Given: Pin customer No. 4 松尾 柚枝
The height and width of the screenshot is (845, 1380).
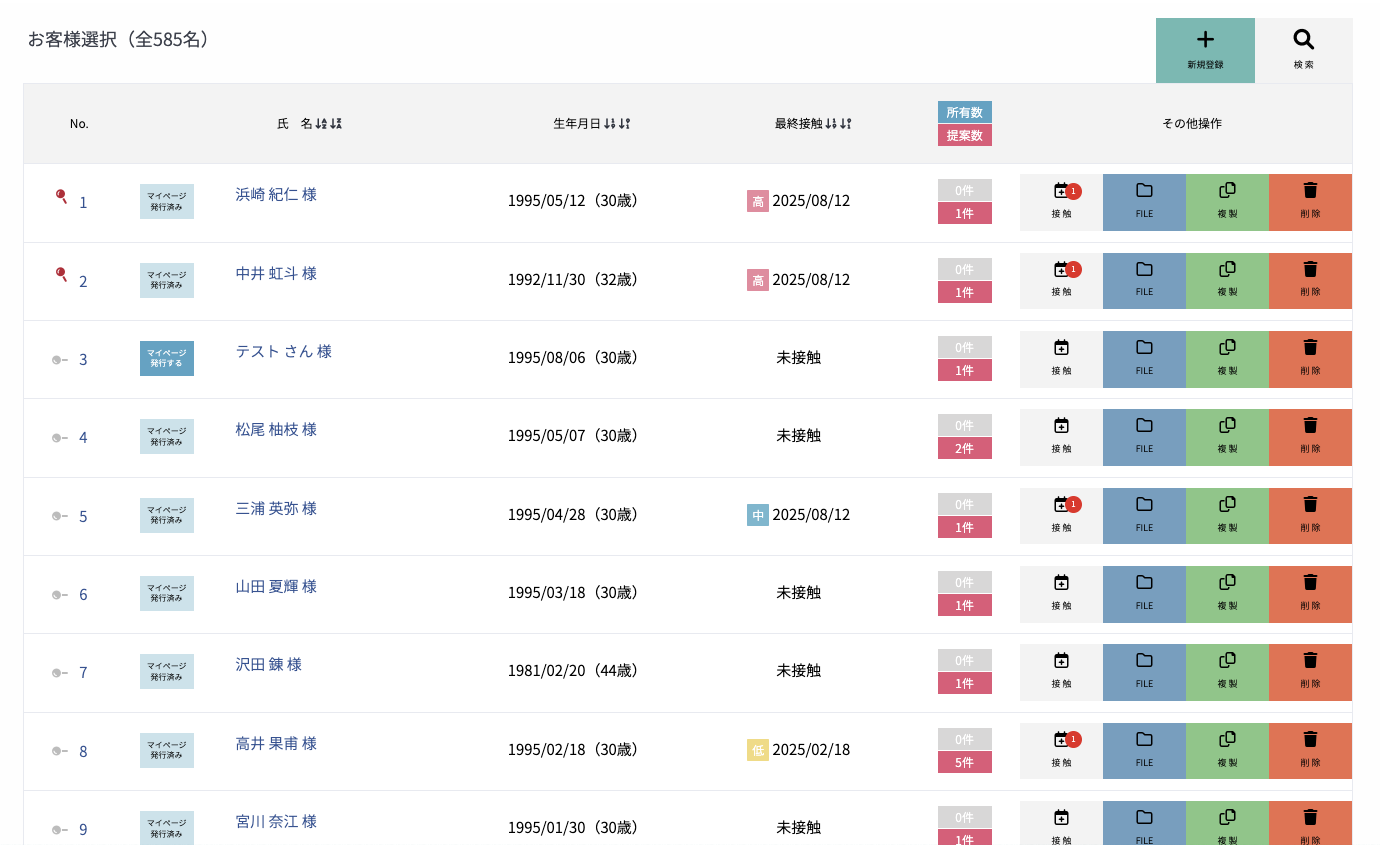Looking at the screenshot, I should [60, 437].
